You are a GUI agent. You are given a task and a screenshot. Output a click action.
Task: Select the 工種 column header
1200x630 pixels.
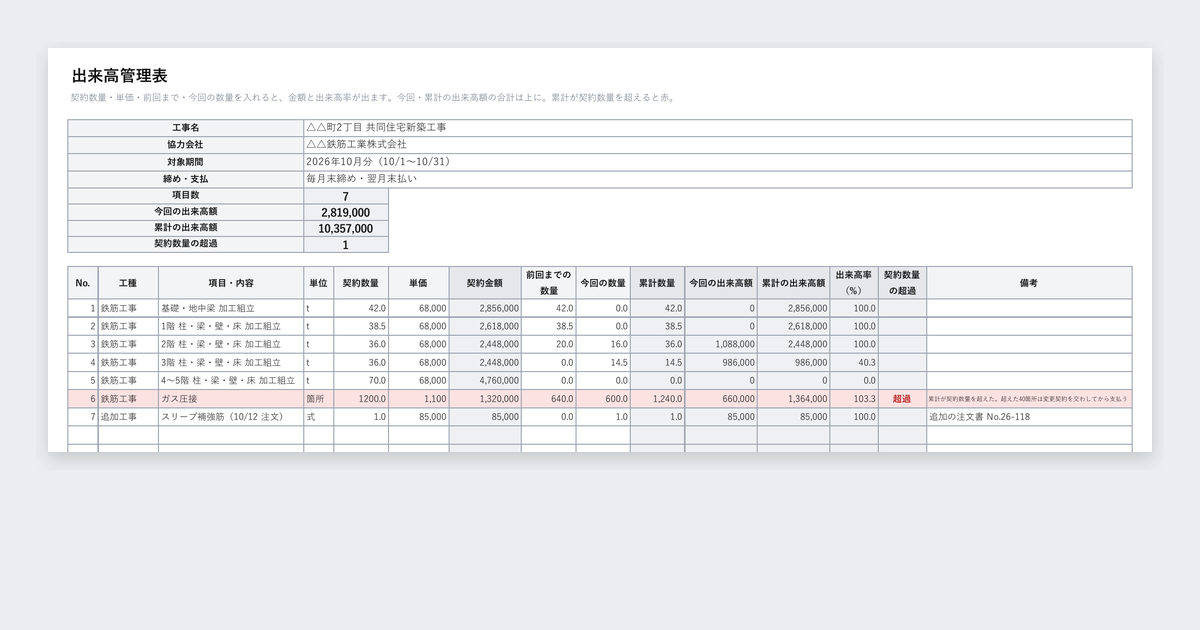click(x=128, y=283)
